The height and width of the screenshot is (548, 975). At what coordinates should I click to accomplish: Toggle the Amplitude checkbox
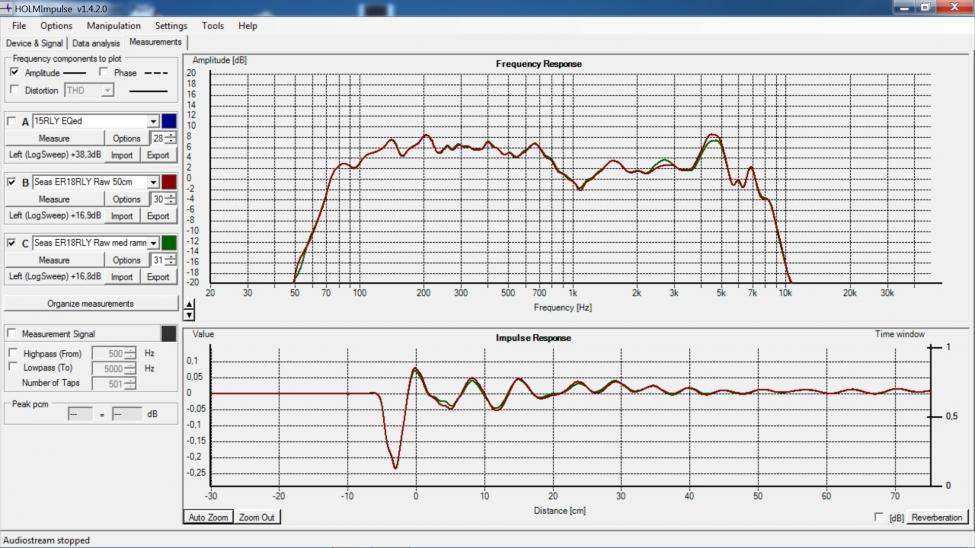[x=14, y=72]
